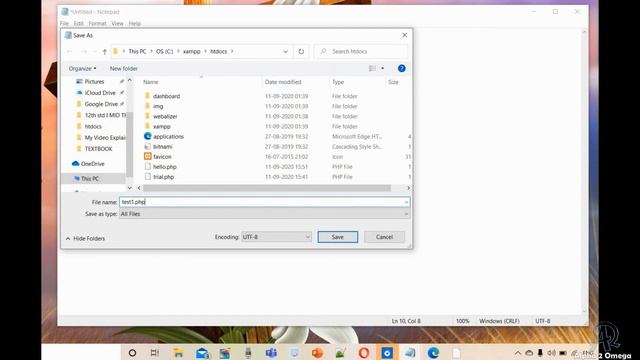Sort by Size column header

393,82
